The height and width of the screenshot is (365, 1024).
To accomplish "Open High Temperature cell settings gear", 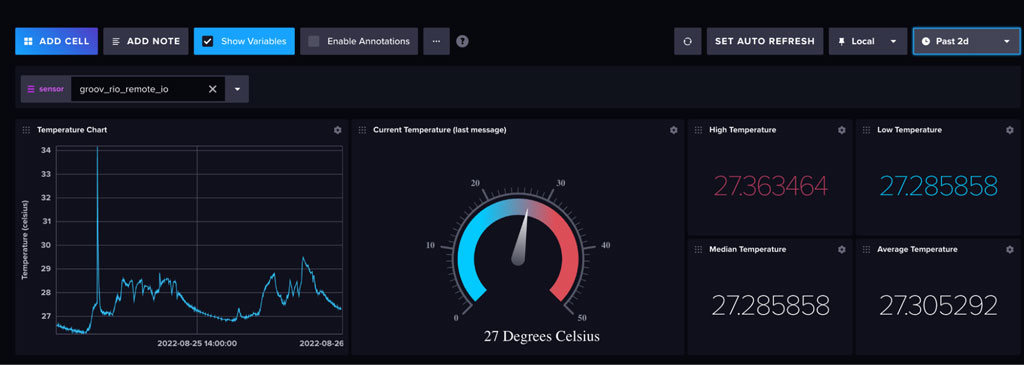I will tap(842, 130).
